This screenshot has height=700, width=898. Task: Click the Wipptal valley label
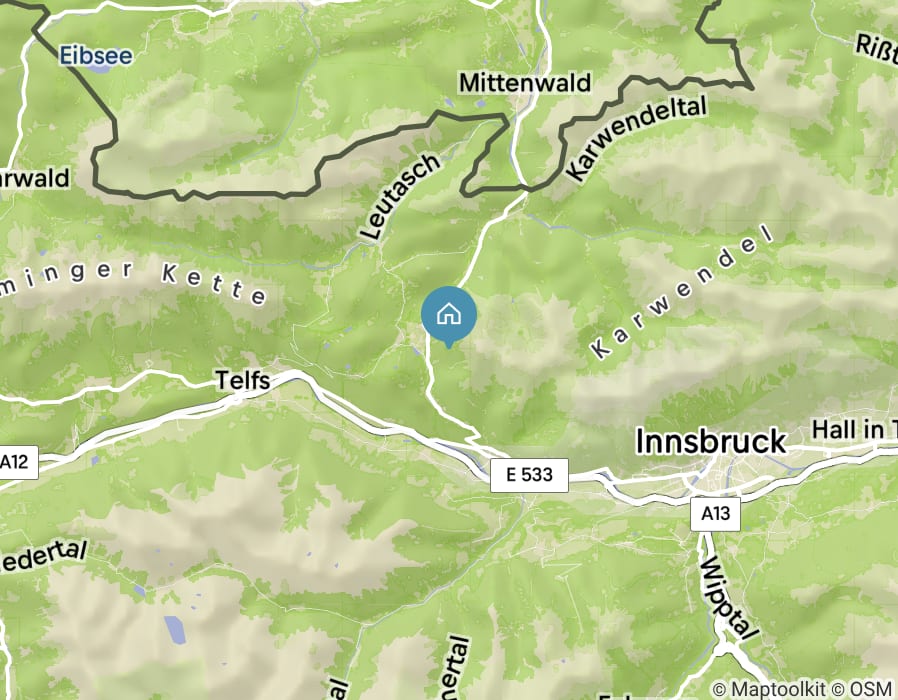[x=727, y=598]
